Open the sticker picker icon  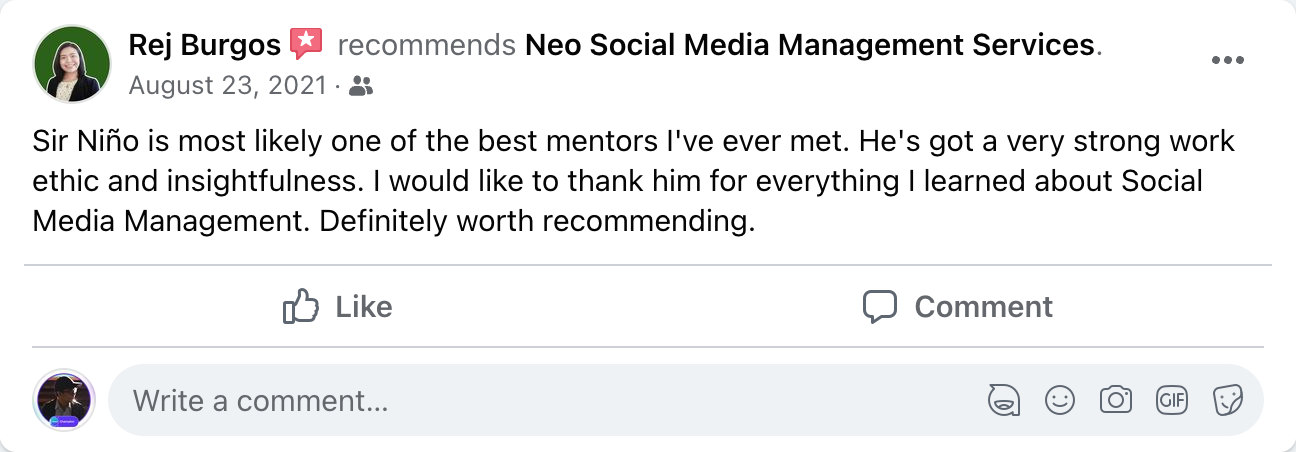[1227, 401]
